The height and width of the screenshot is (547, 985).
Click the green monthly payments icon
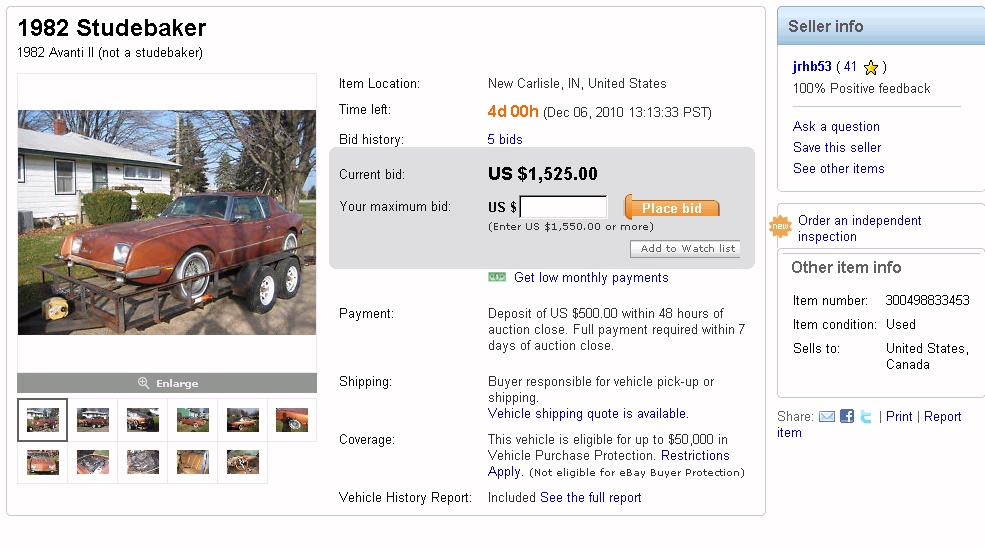pos(497,277)
